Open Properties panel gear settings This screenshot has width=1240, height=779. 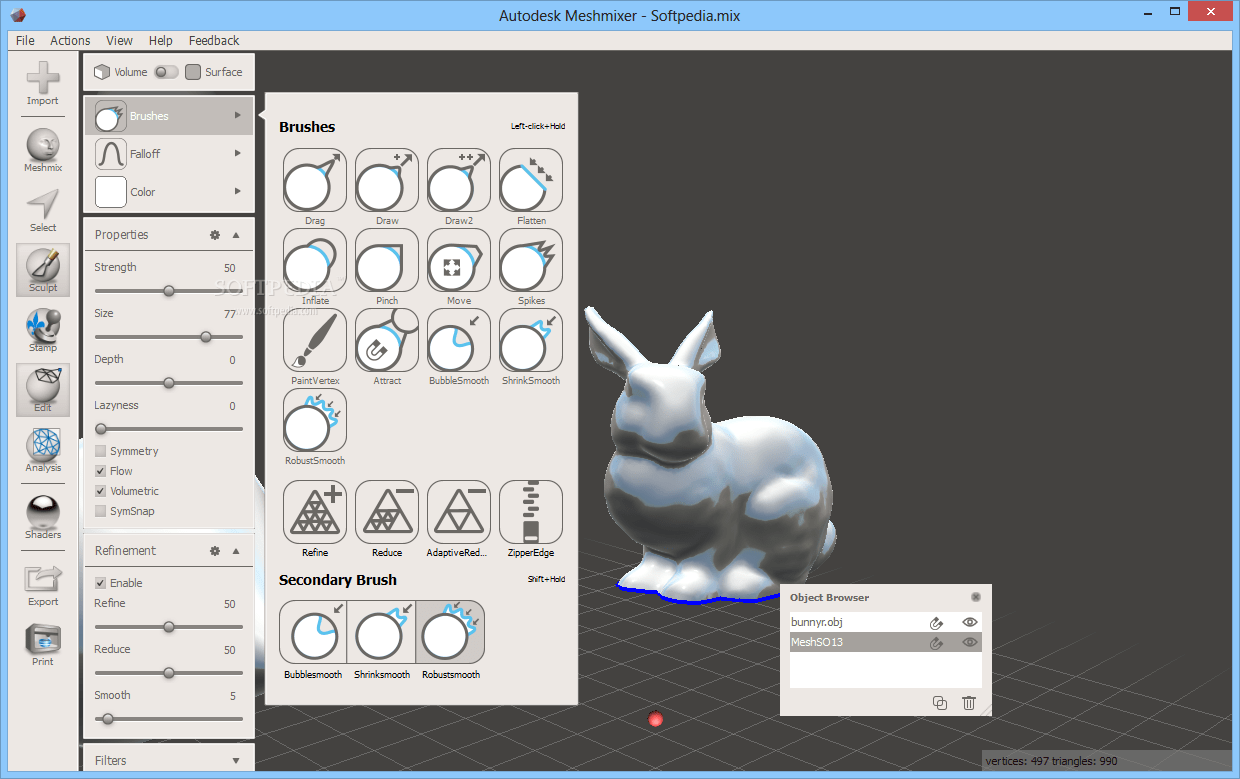(214, 235)
